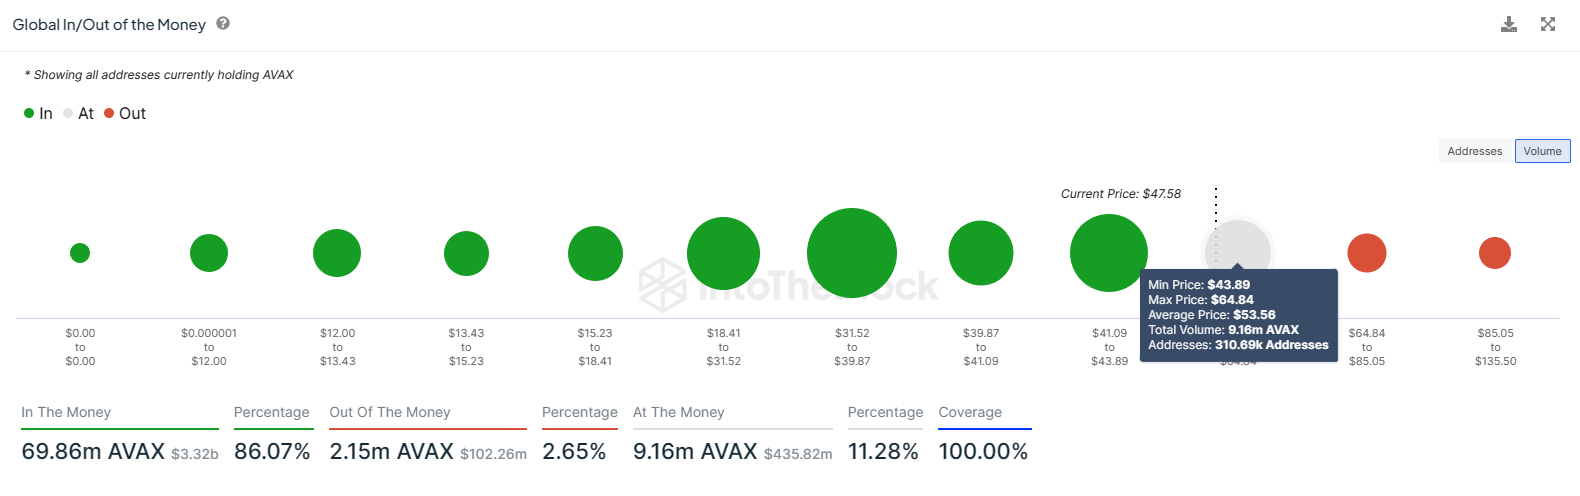Toggle the gray At legend item
Screen dimensions: 1580x496
(x=78, y=114)
